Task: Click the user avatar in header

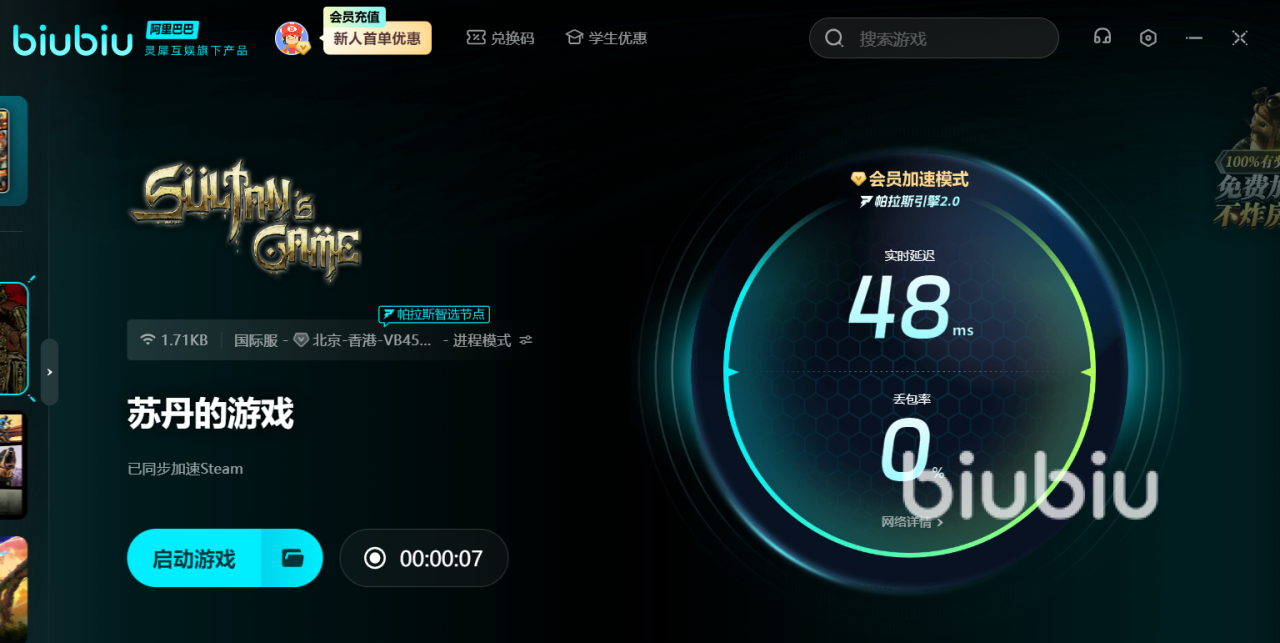Action: [291, 38]
